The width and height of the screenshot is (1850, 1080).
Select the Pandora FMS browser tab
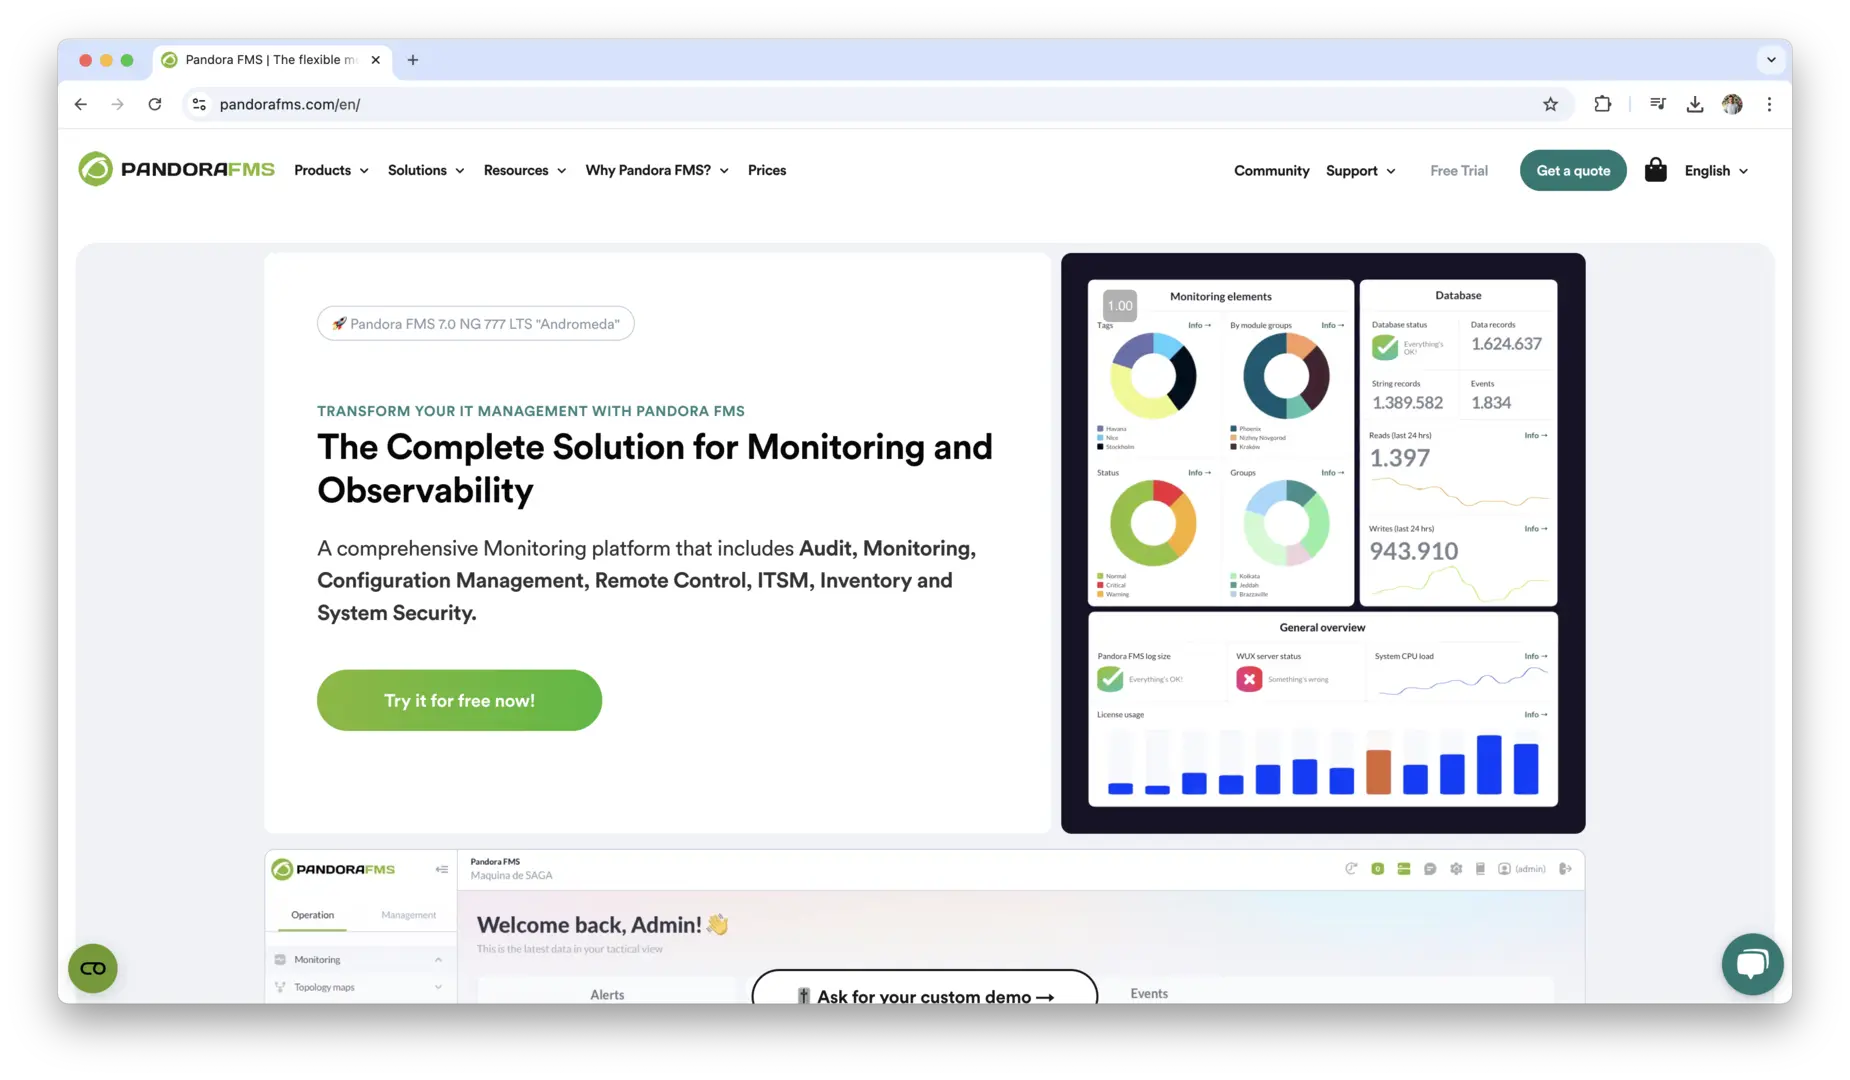tap(271, 60)
